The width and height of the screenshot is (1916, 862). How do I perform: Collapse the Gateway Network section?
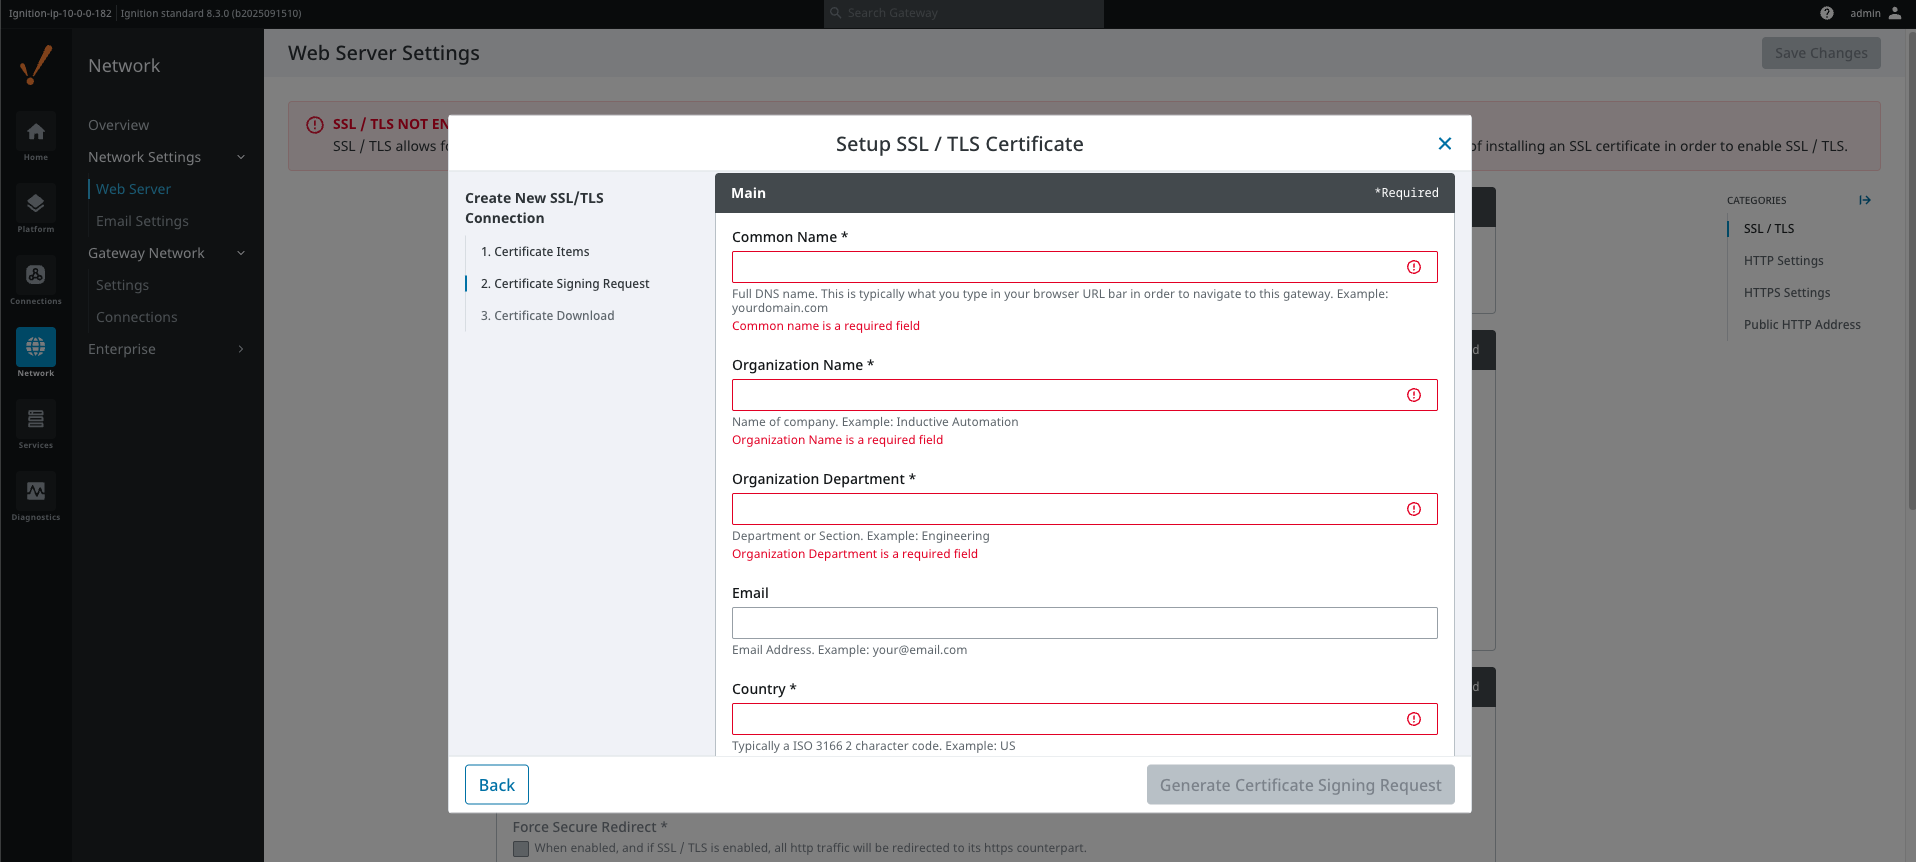click(x=241, y=253)
